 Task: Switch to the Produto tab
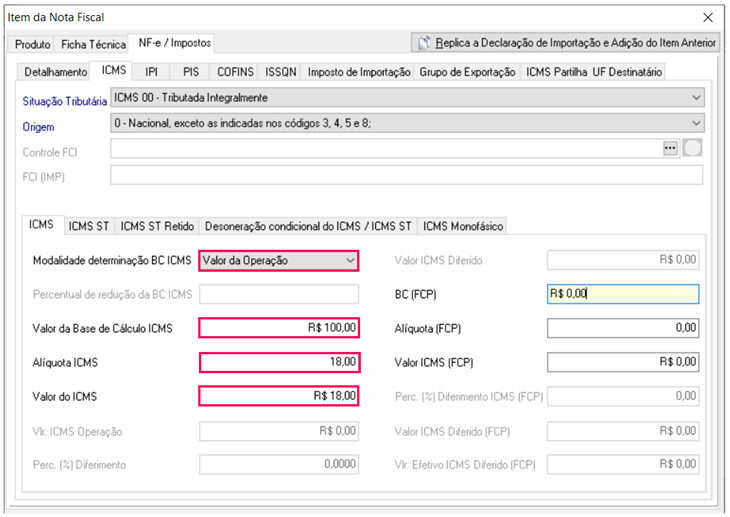(x=32, y=44)
